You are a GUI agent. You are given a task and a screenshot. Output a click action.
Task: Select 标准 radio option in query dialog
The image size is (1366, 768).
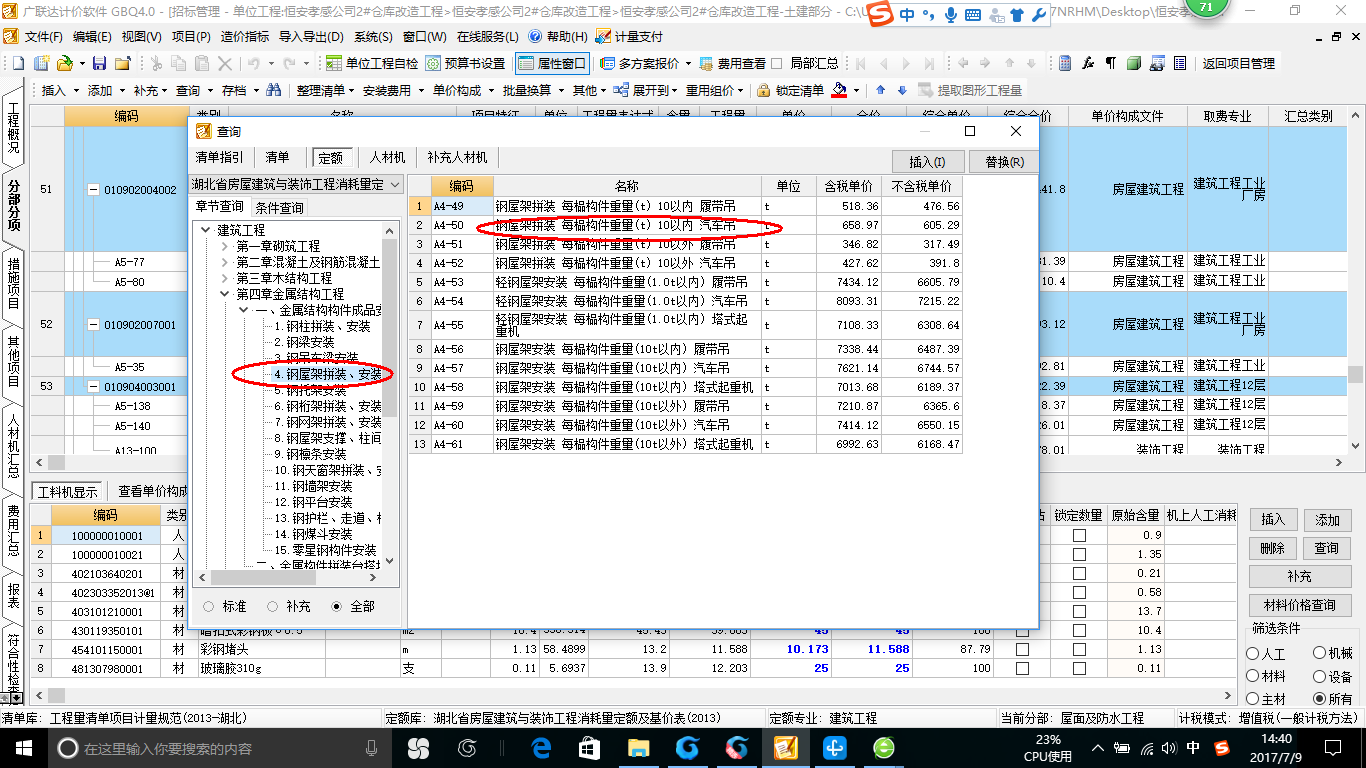point(209,606)
